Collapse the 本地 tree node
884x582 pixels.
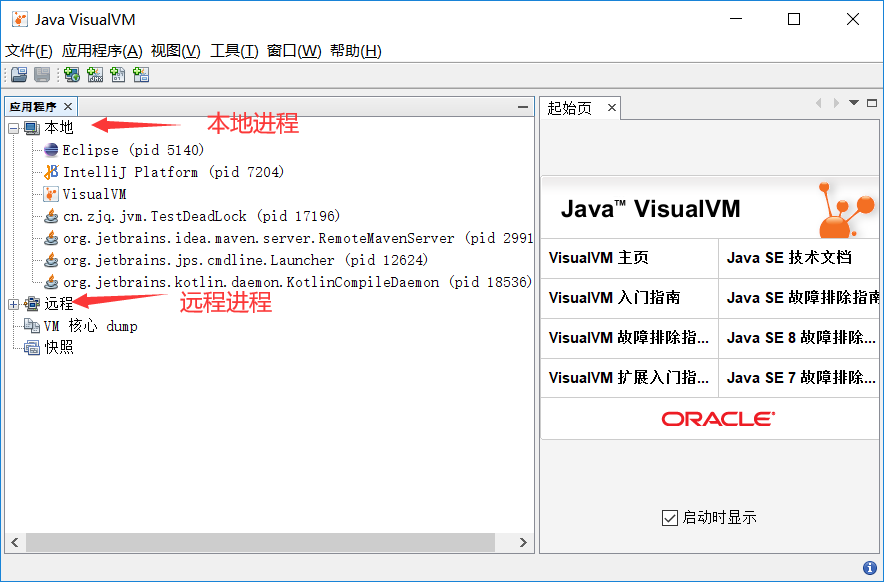pos(14,129)
